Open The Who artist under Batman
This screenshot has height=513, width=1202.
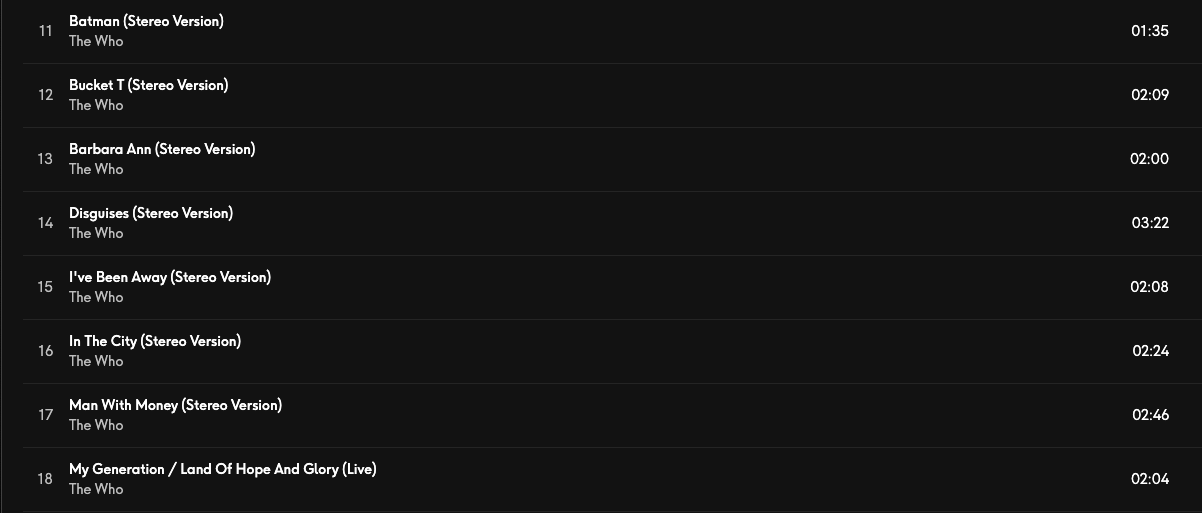[x=96, y=41]
